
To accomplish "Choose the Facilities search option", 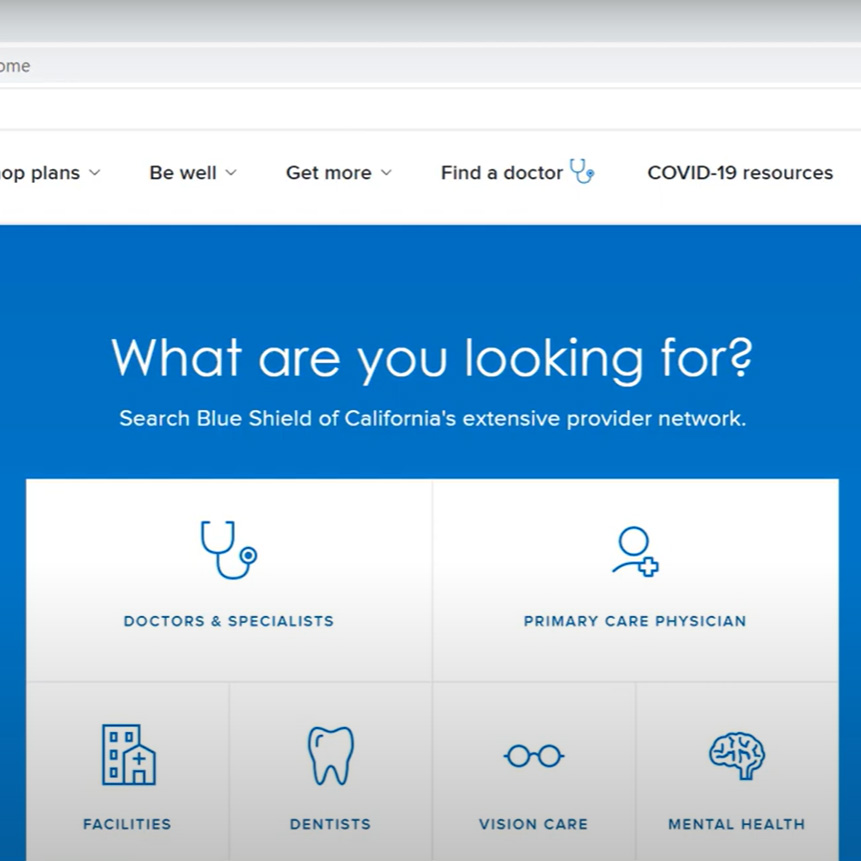I will point(126,780).
